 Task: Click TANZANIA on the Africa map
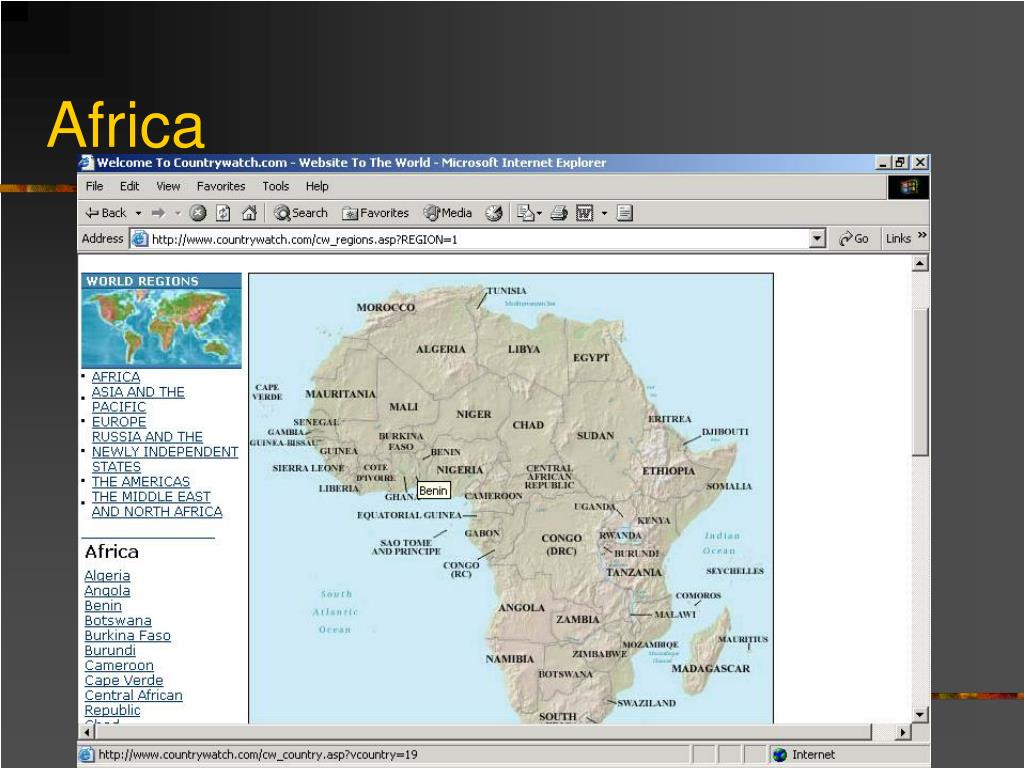click(x=633, y=572)
